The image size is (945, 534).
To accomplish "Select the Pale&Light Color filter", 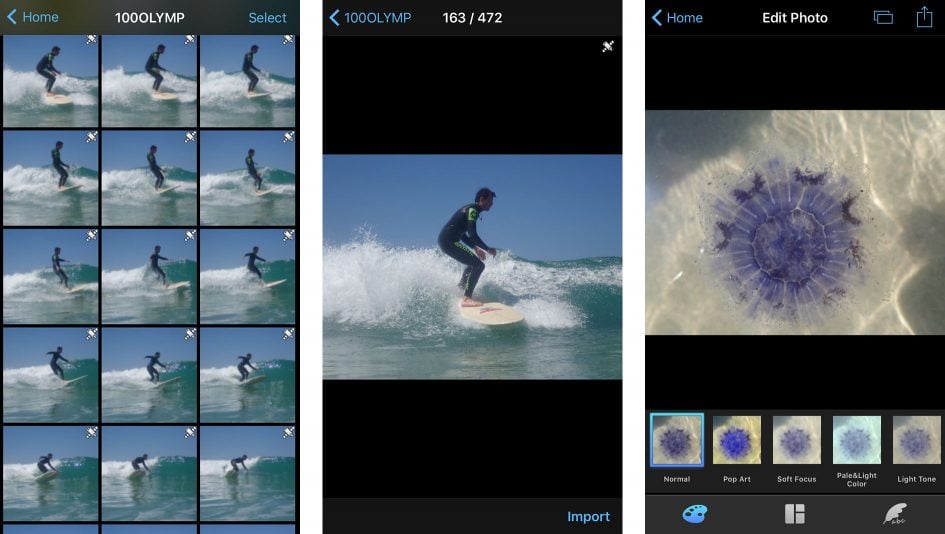I will [857, 441].
